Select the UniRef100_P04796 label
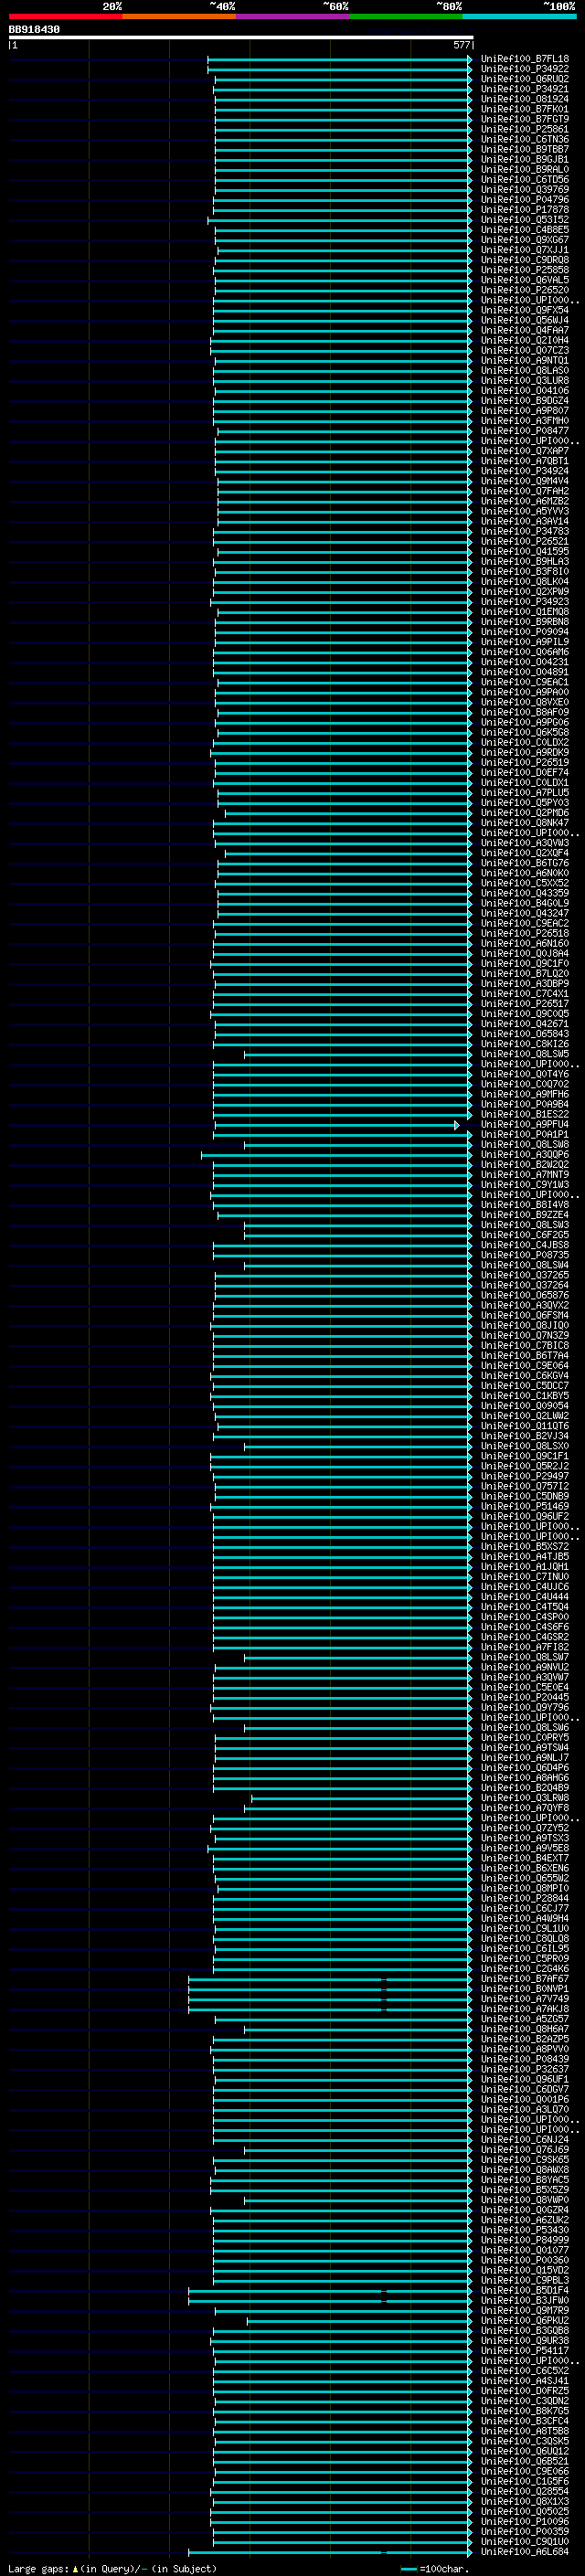 tap(524, 199)
